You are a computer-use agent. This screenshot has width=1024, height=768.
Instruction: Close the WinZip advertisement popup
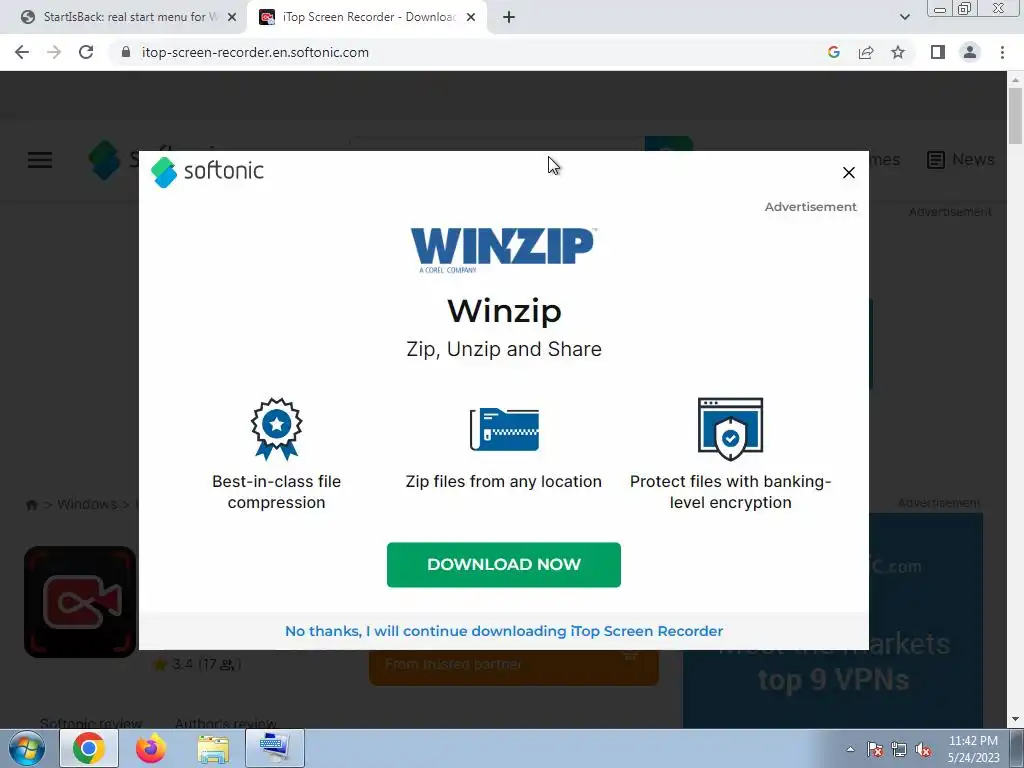pos(848,172)
